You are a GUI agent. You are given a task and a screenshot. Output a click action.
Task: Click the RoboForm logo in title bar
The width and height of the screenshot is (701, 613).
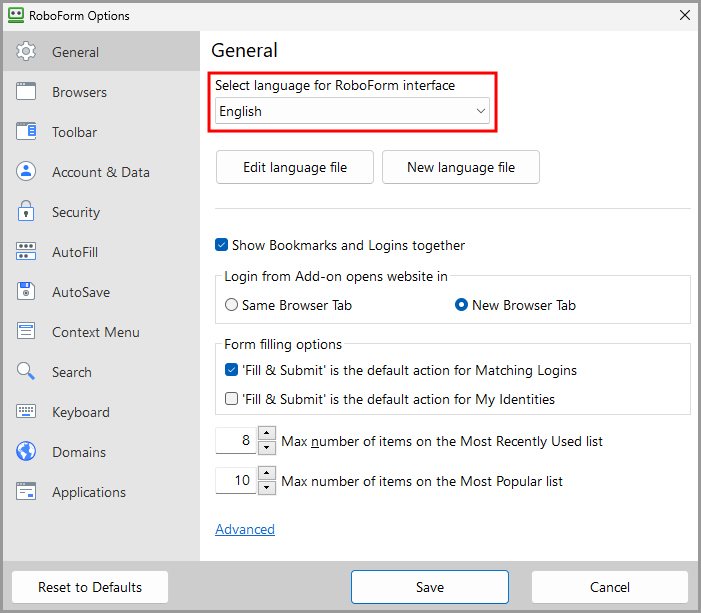coord(16,15)
